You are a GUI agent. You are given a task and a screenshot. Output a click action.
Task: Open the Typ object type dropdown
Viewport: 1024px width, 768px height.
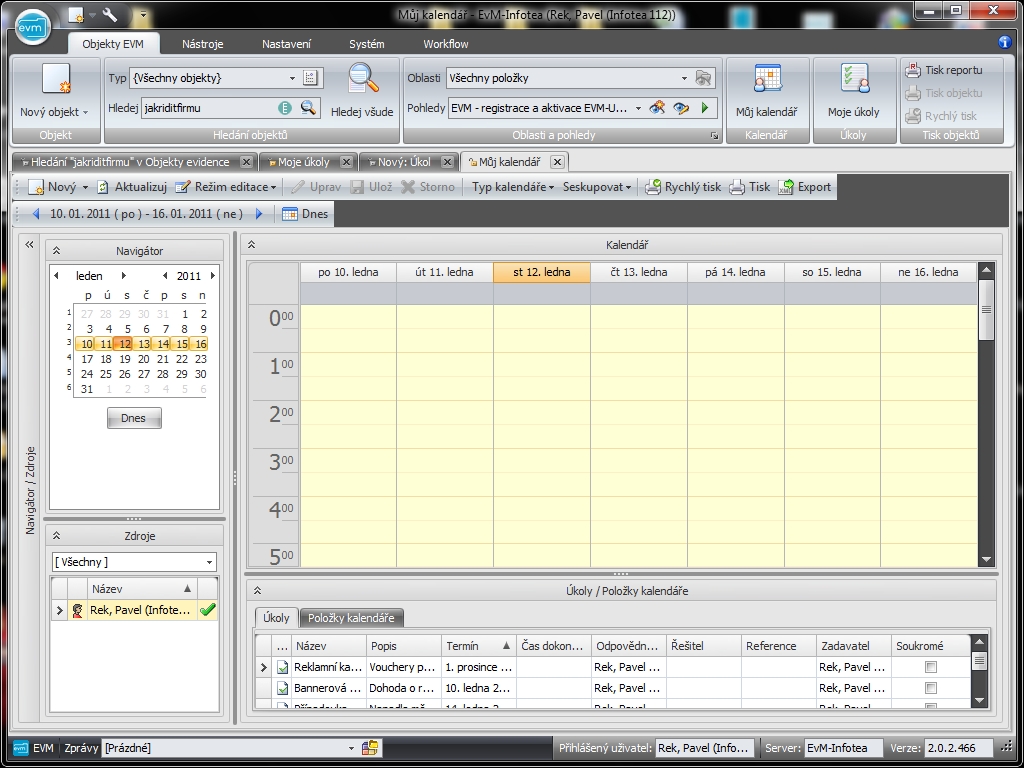(x=292, y=78)
